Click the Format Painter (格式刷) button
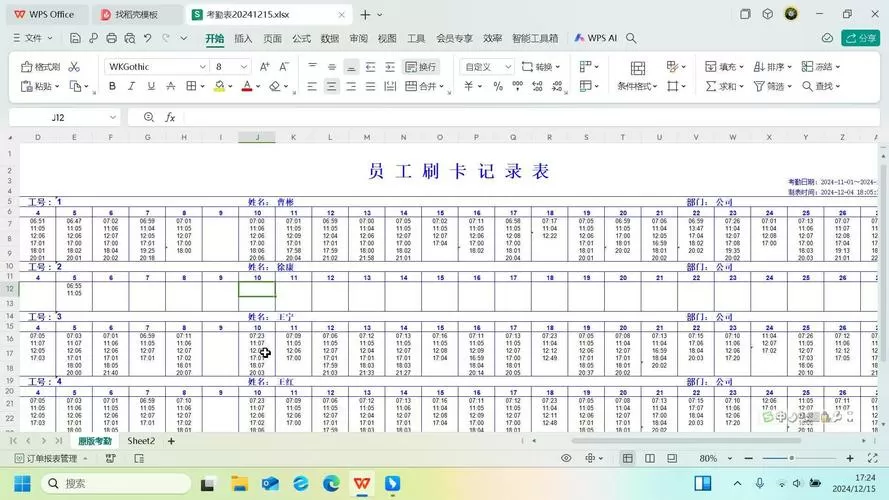Screen dimensions: 889x500 [40, 67]
